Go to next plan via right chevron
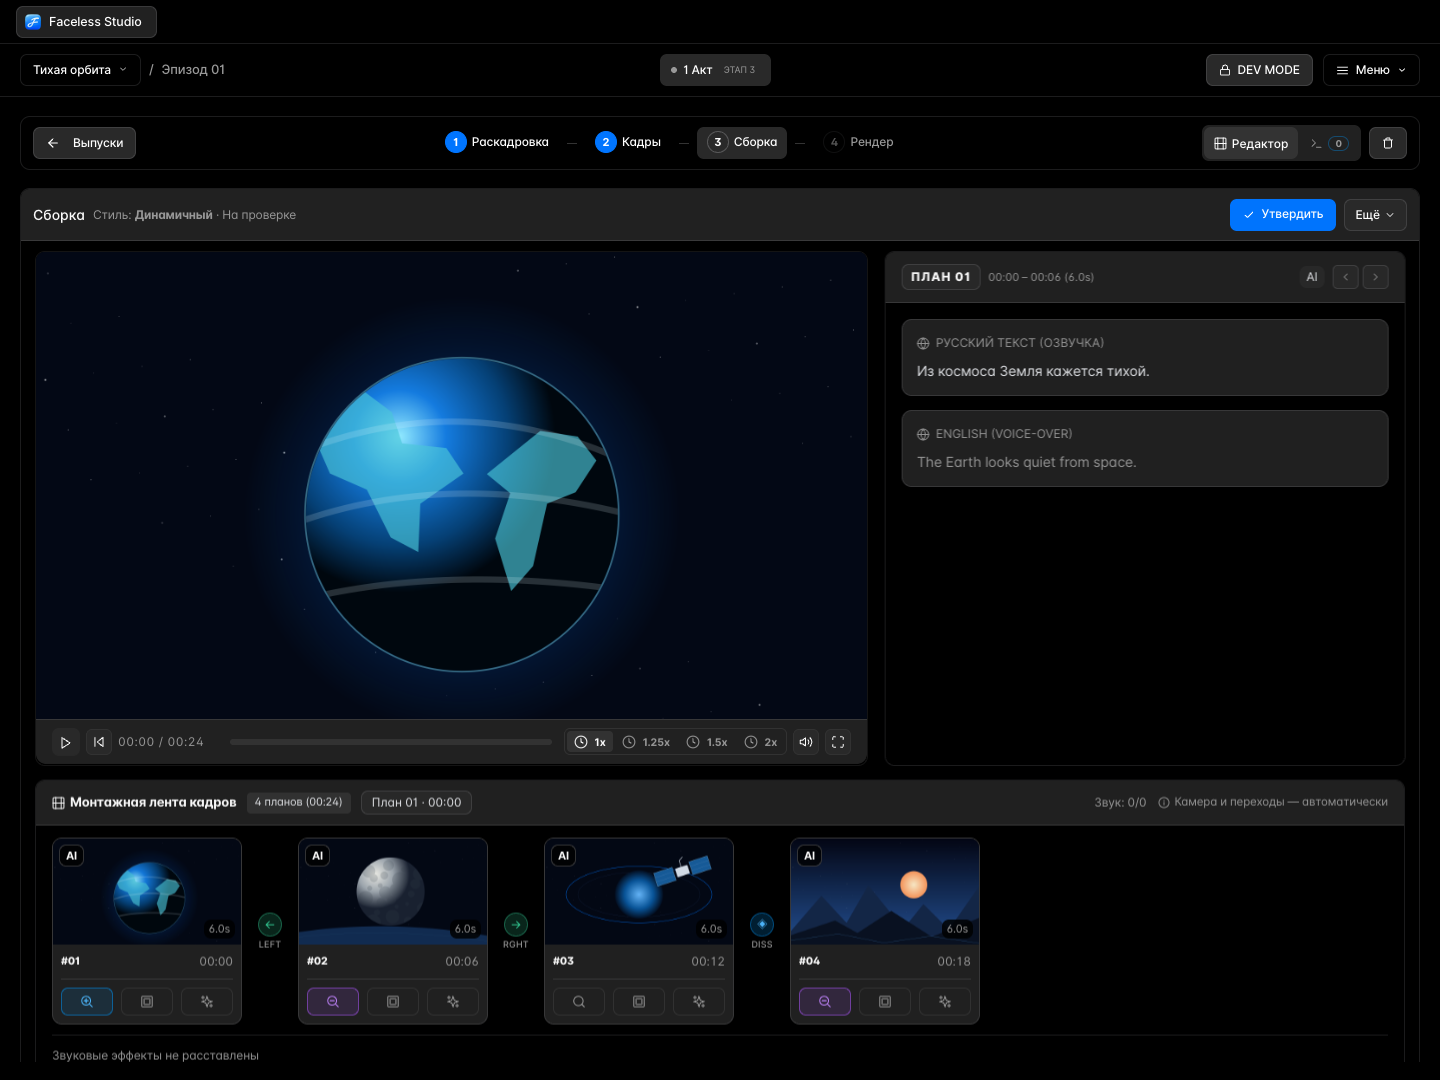Viewport: 1440px width, 1080px height. pos(1376,277)
